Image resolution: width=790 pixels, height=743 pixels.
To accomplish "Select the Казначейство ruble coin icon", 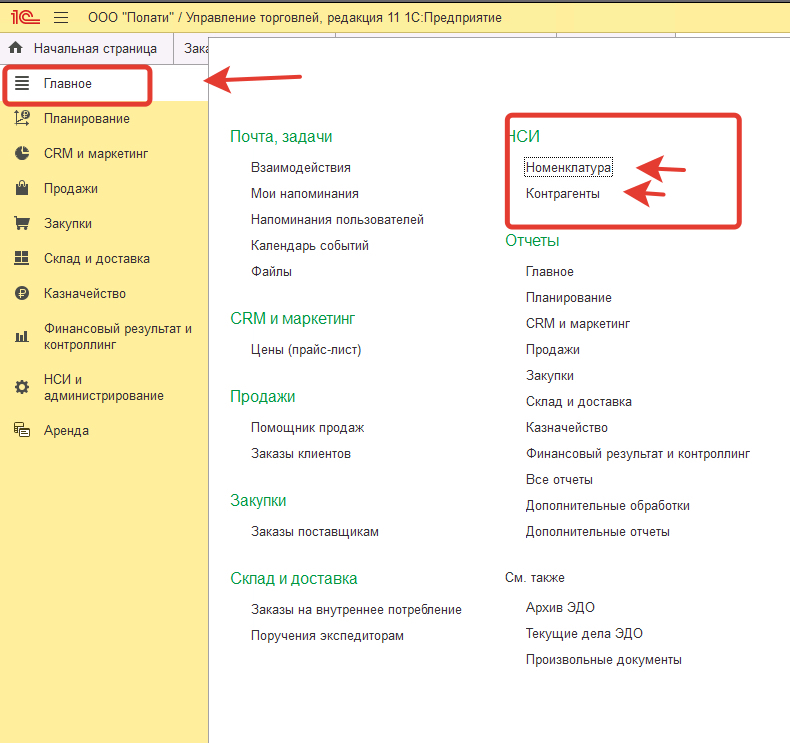I will coord(21,294).
